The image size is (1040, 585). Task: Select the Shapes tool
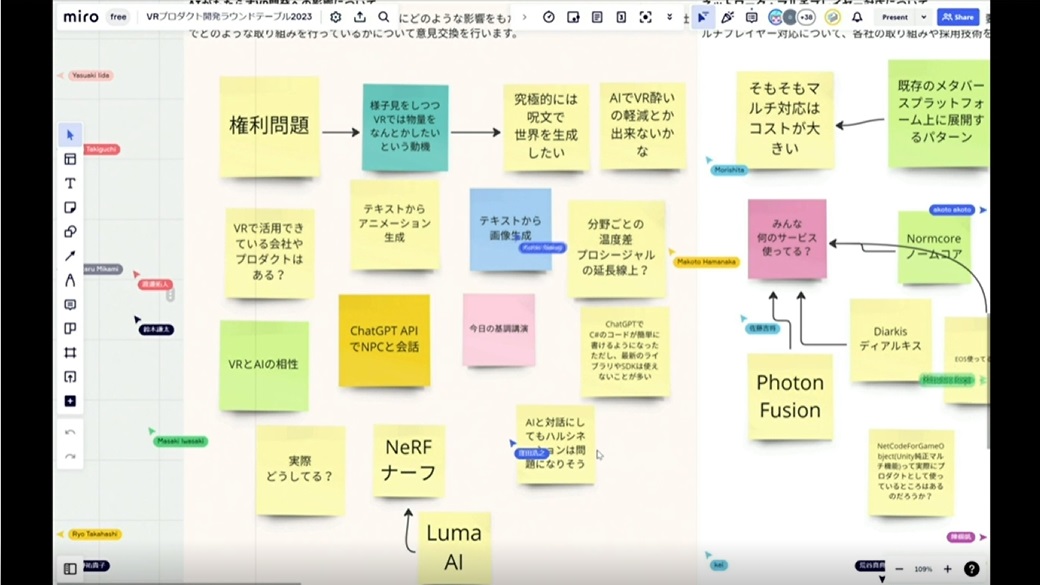[70, 232]
